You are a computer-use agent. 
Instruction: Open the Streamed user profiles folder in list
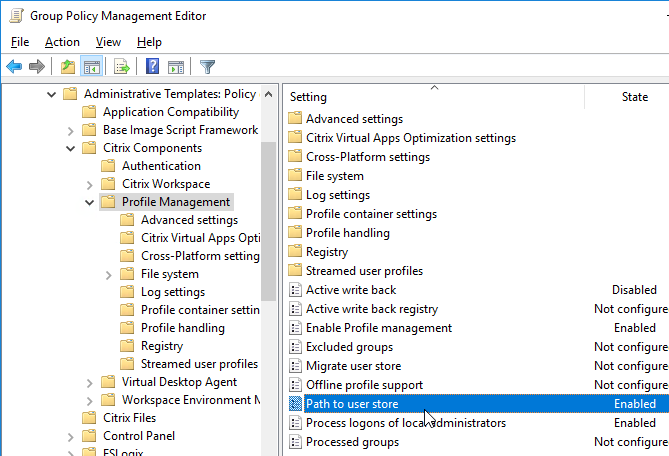pos(364,271)
